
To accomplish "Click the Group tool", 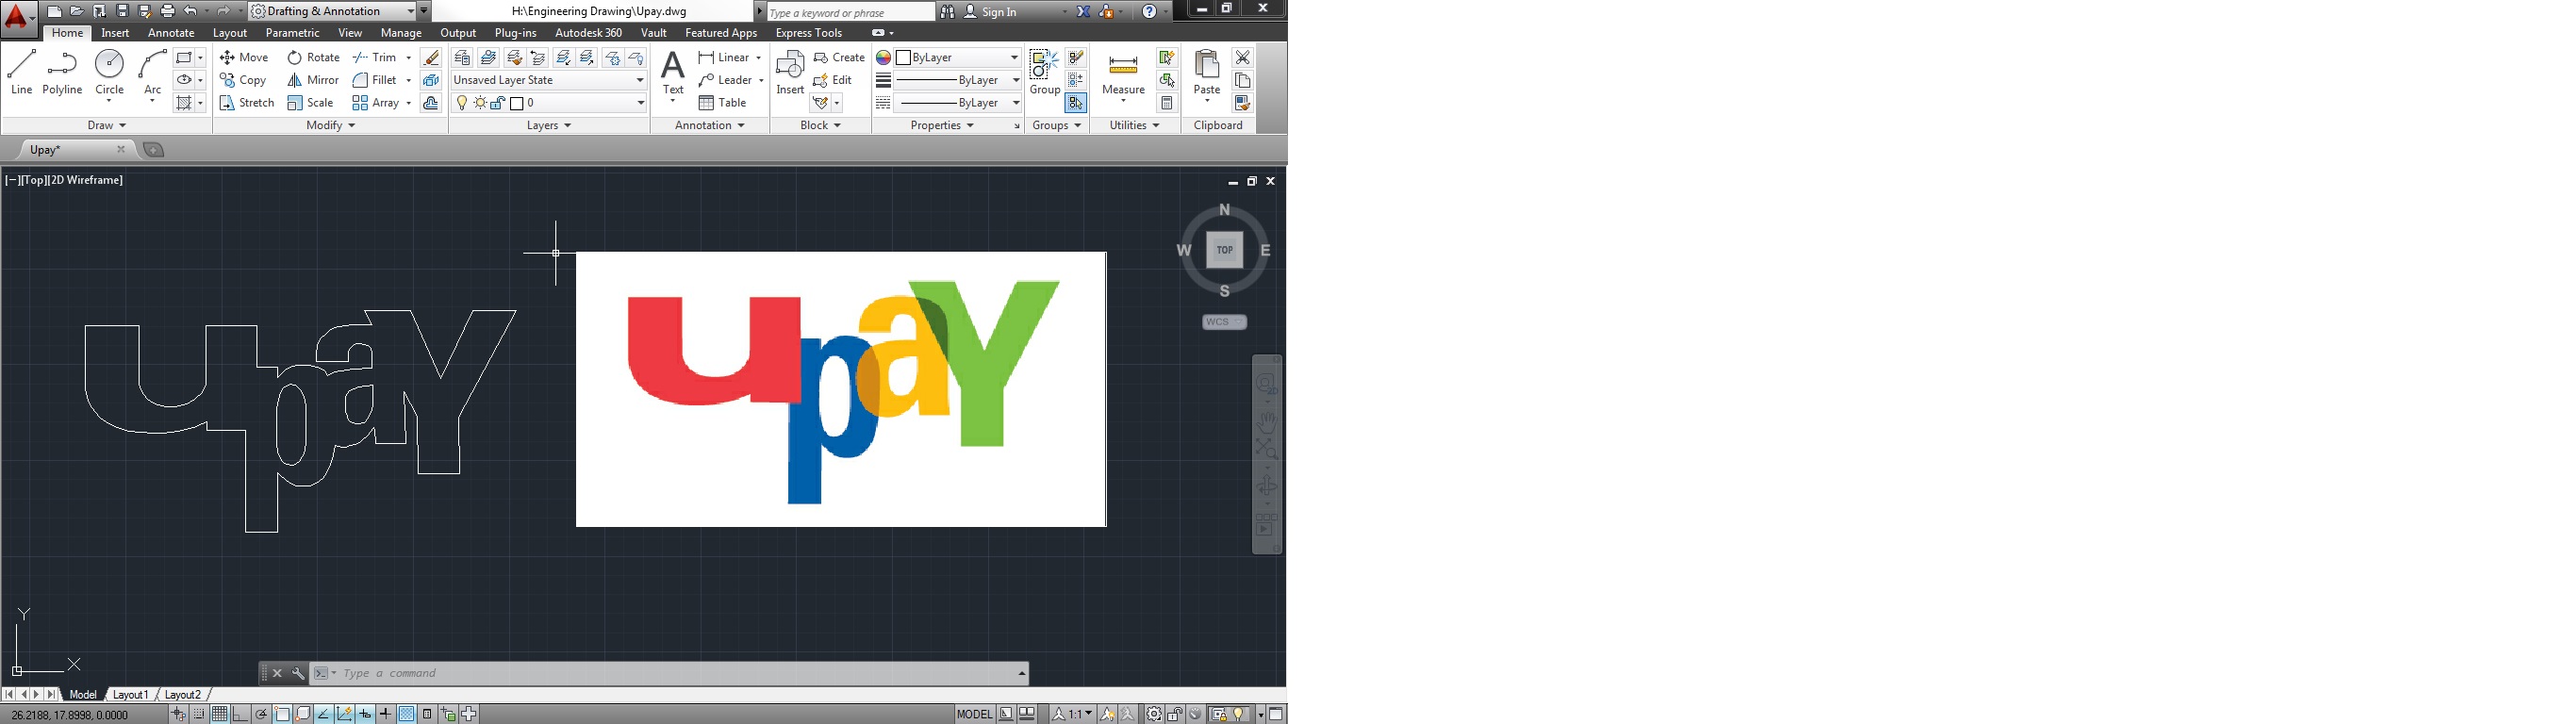I will (1045, 73).
